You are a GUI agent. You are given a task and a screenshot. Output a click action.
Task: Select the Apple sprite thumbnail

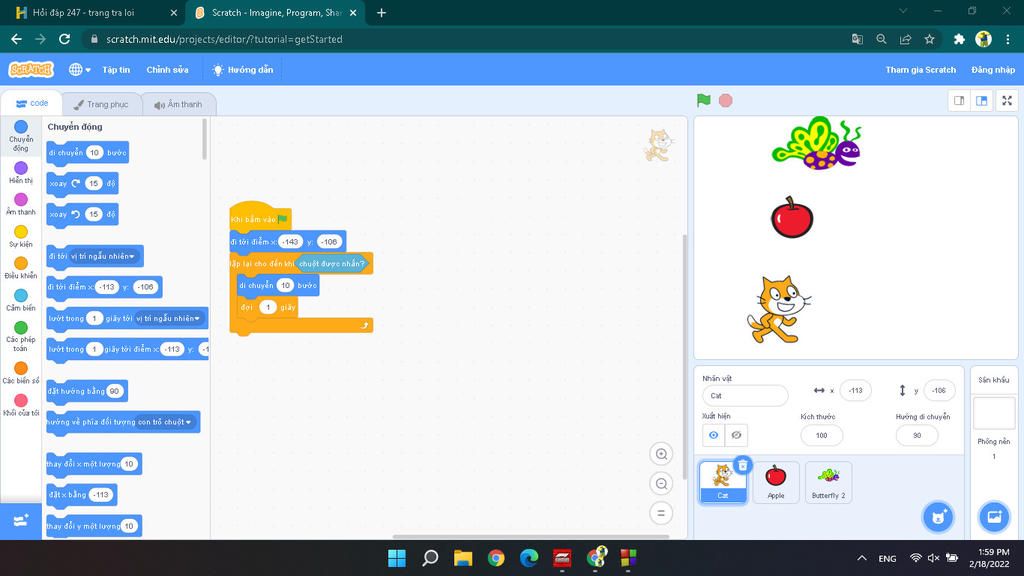(x=776, y=482)
